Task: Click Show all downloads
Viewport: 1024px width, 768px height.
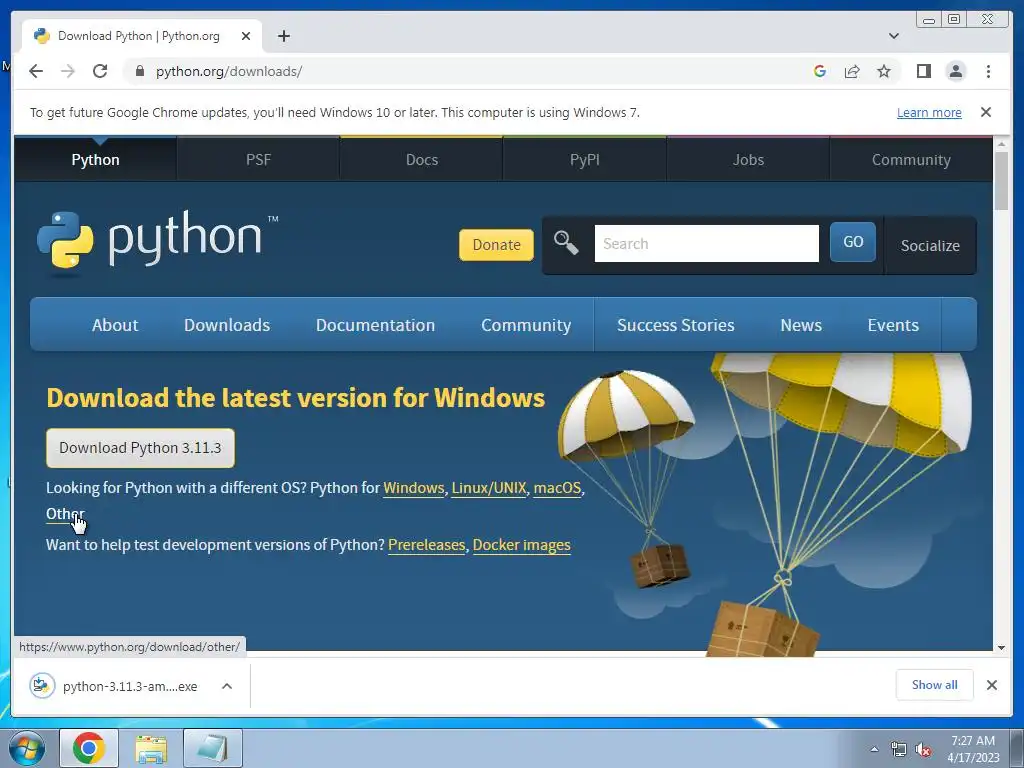Action: (x=935, y=685)
